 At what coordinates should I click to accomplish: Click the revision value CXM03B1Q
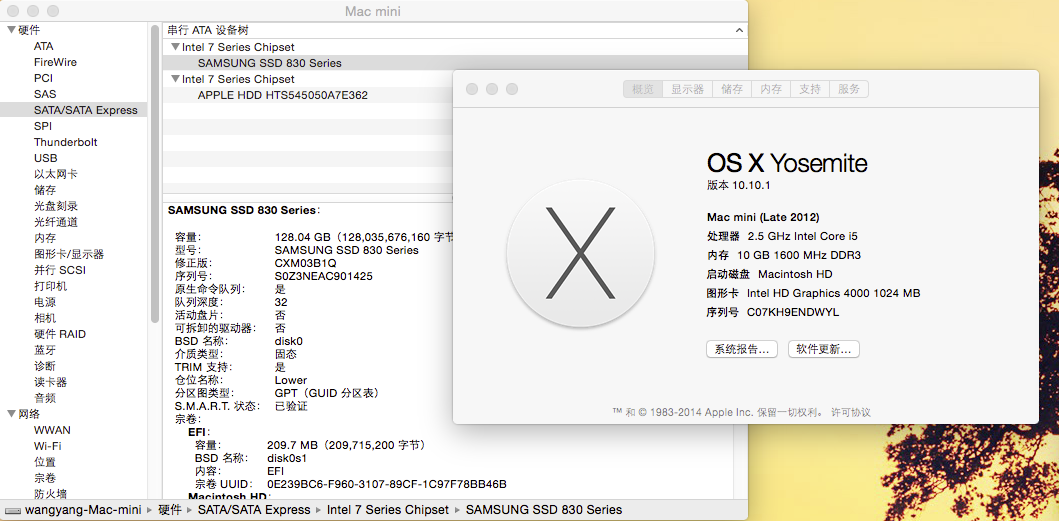[305, 263]
